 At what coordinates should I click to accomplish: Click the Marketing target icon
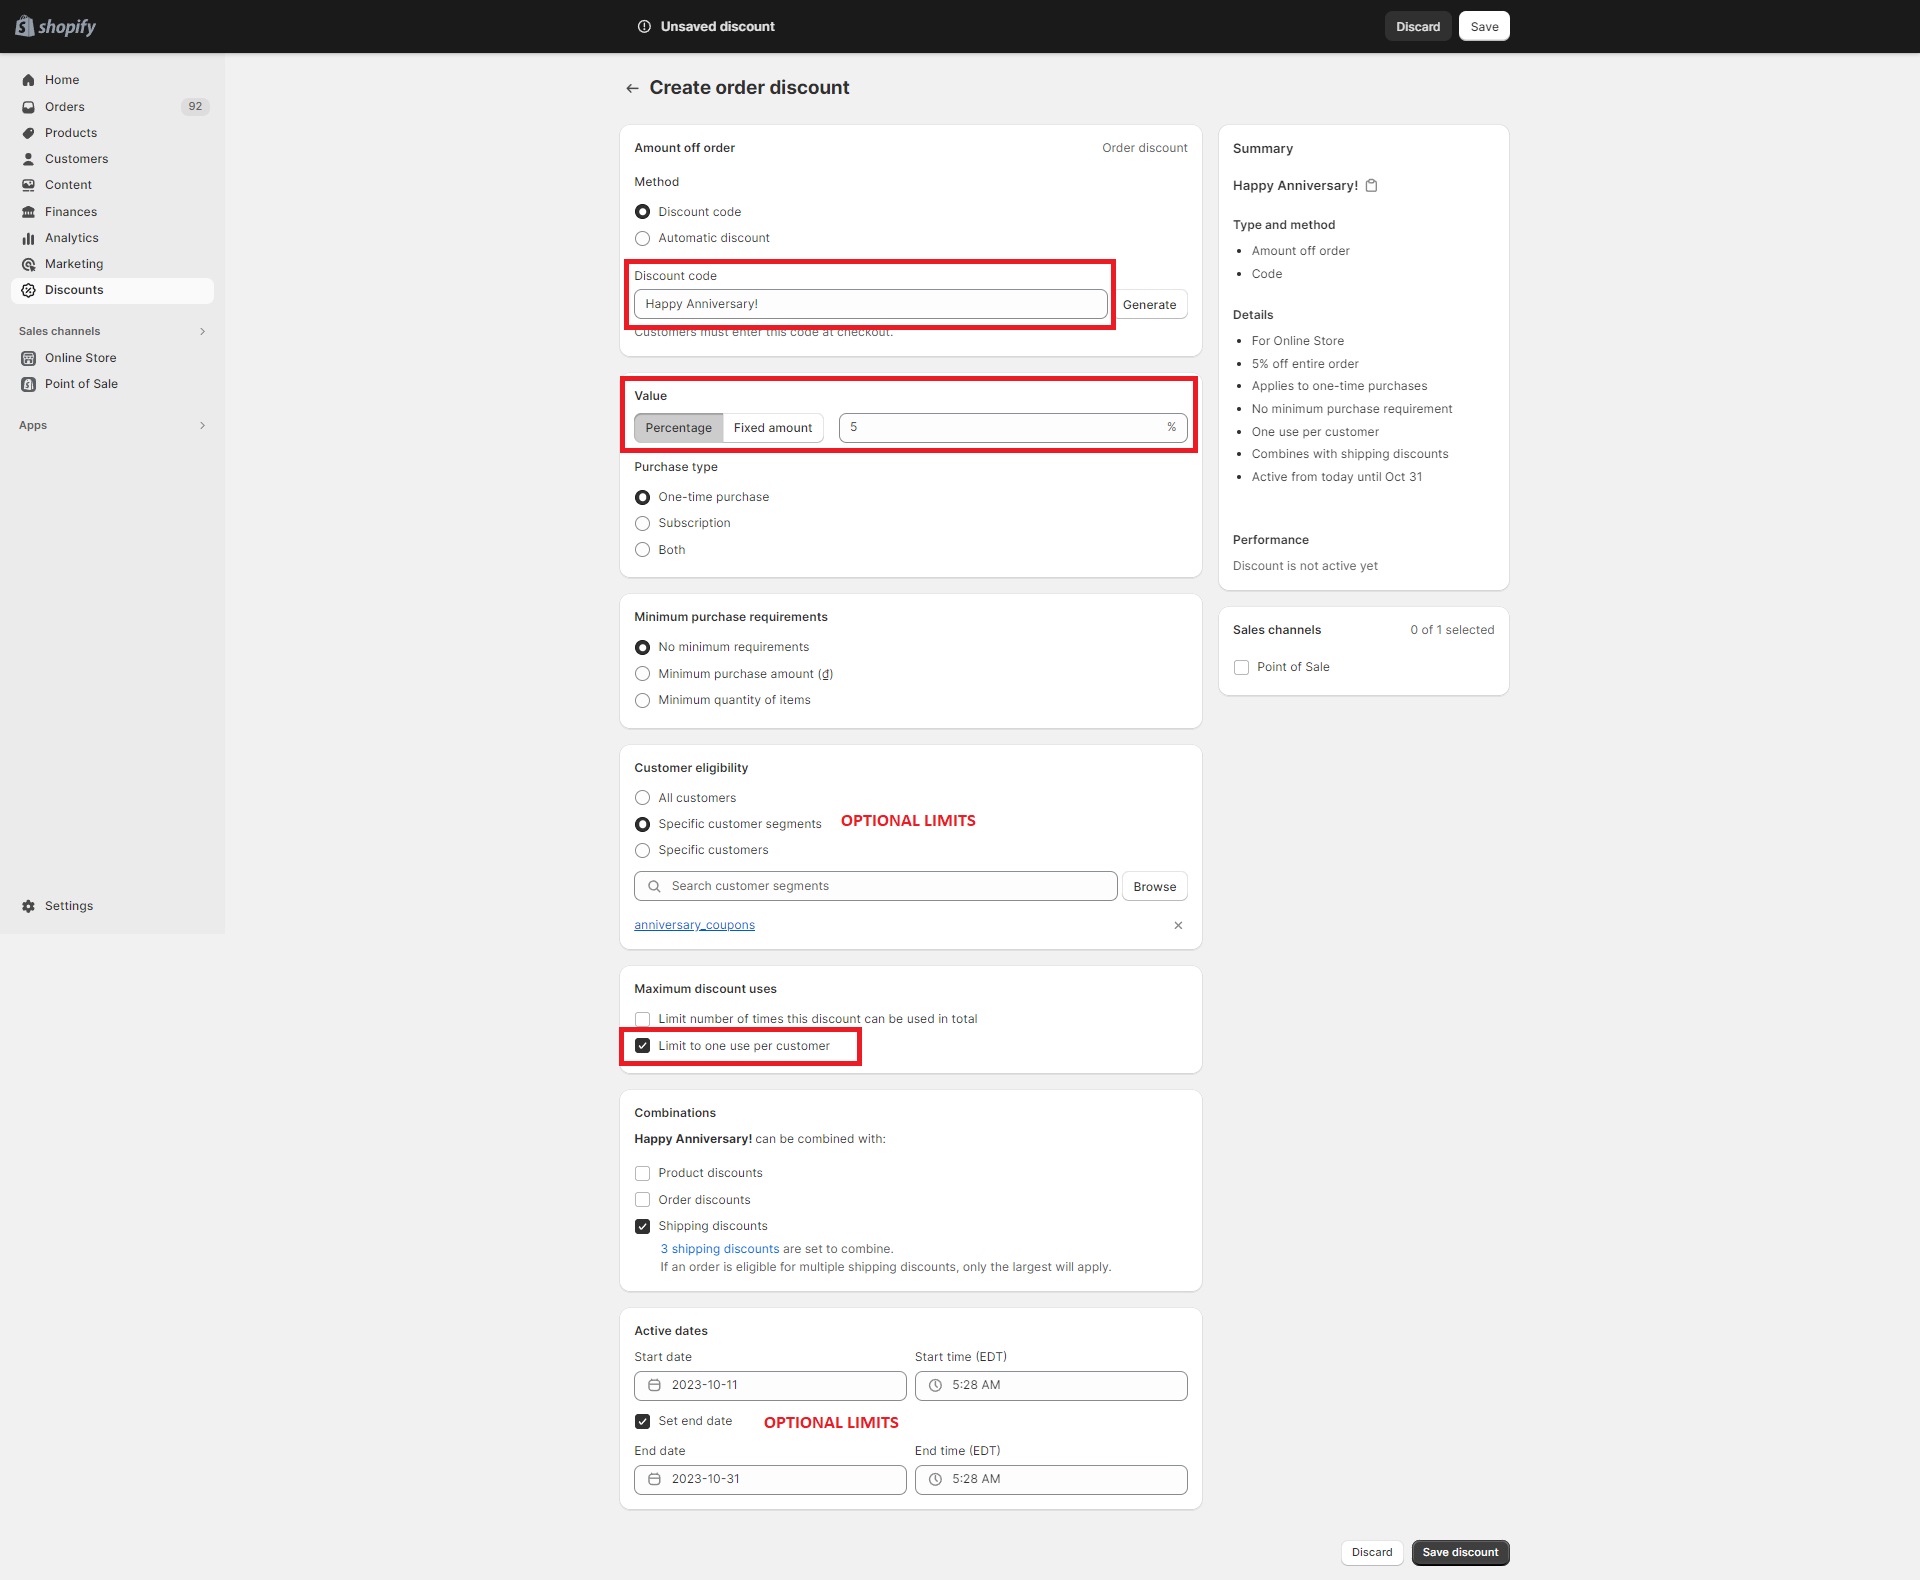click(28, 264)
